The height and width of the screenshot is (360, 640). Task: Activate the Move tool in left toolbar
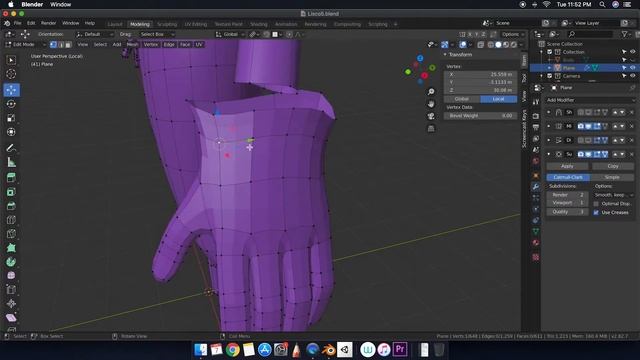pyautogui.click(x=11, y=90)
